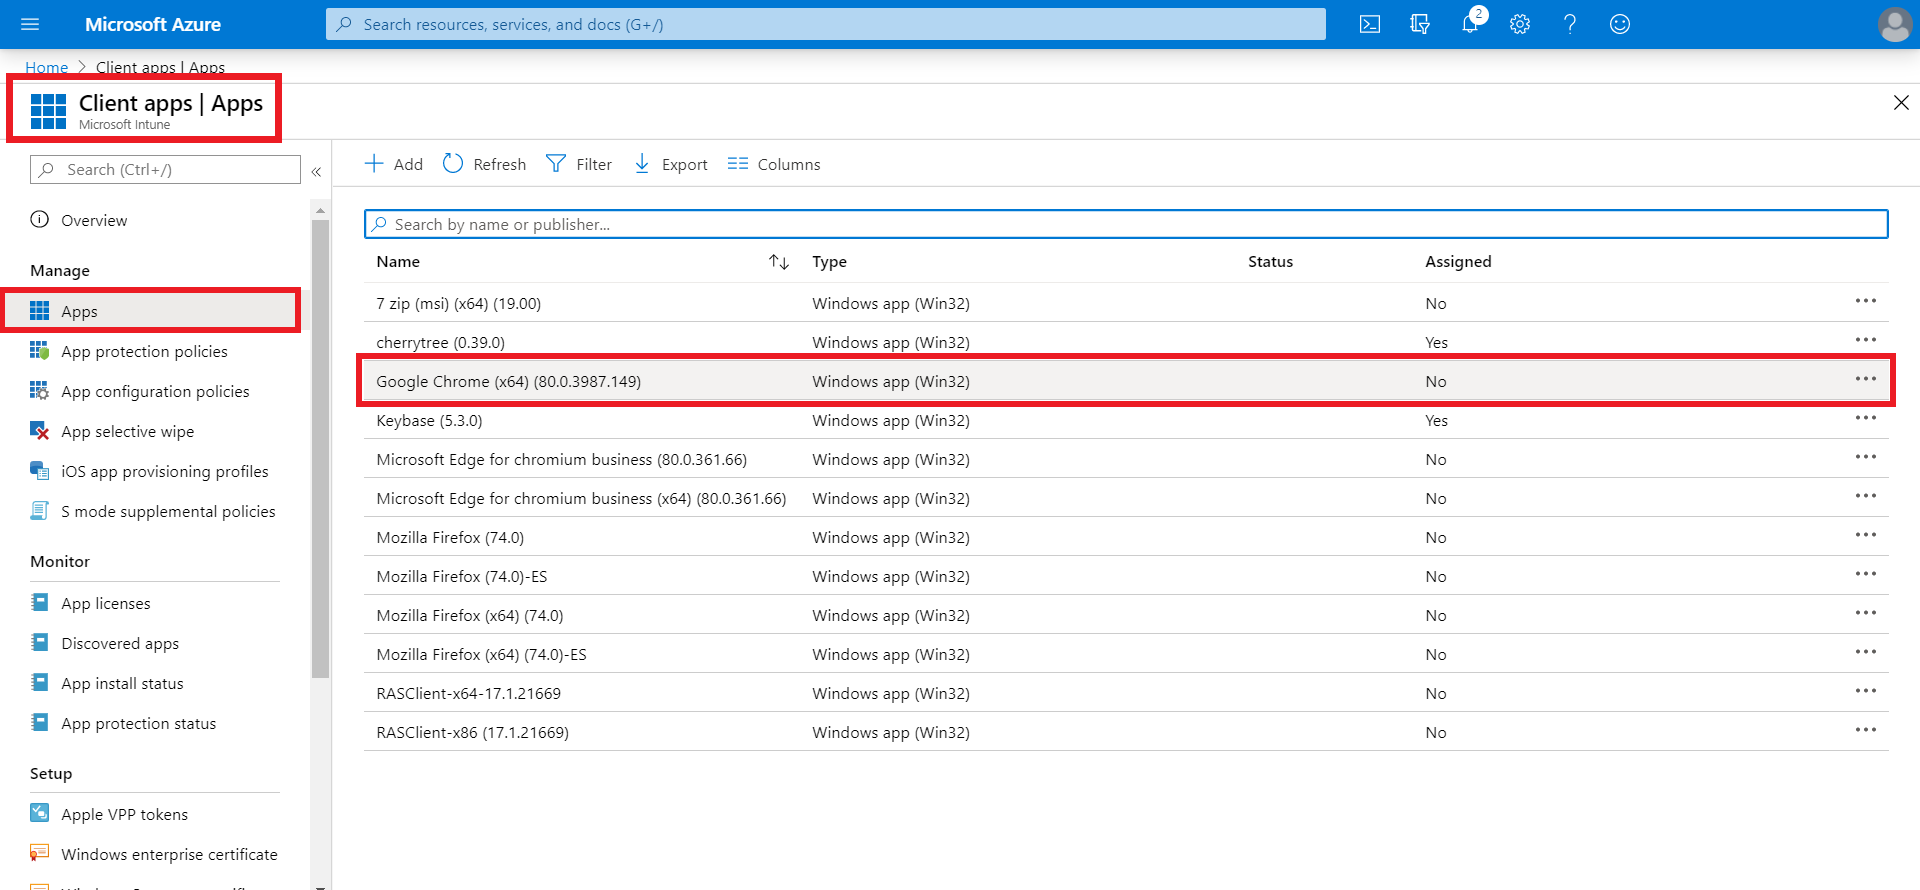
Task: Open Cloud Shell from the top bar
Action: 1370,24
